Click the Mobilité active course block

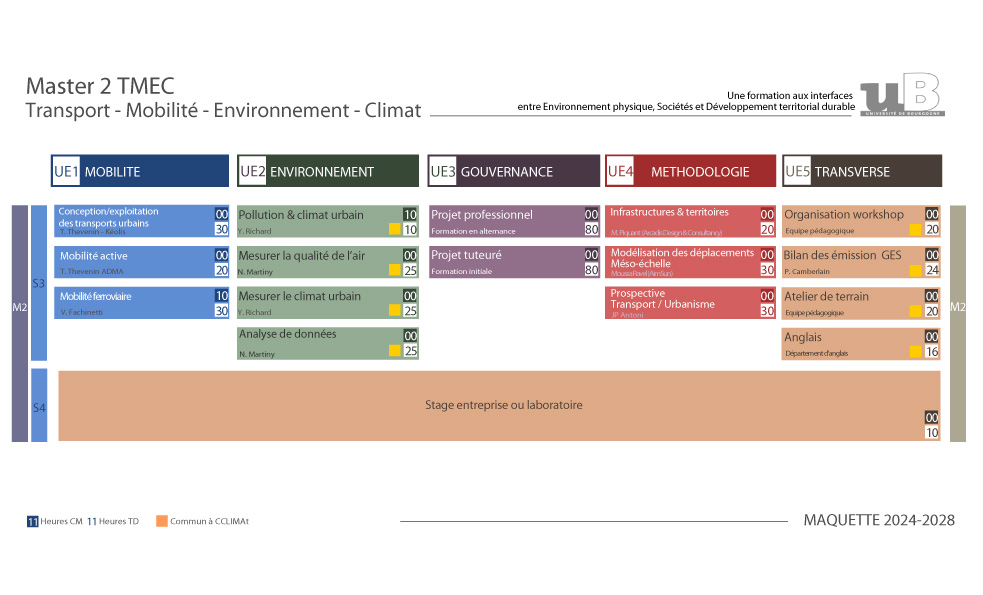130,262
